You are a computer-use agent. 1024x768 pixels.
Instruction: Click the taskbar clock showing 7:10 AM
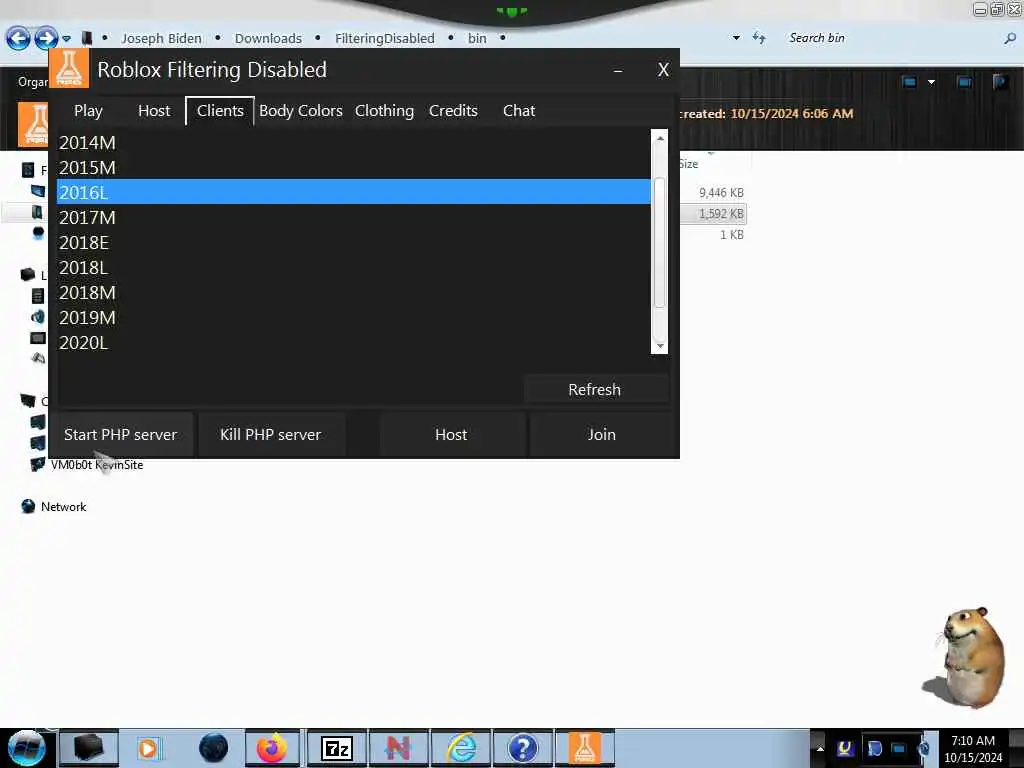point(973,748)
